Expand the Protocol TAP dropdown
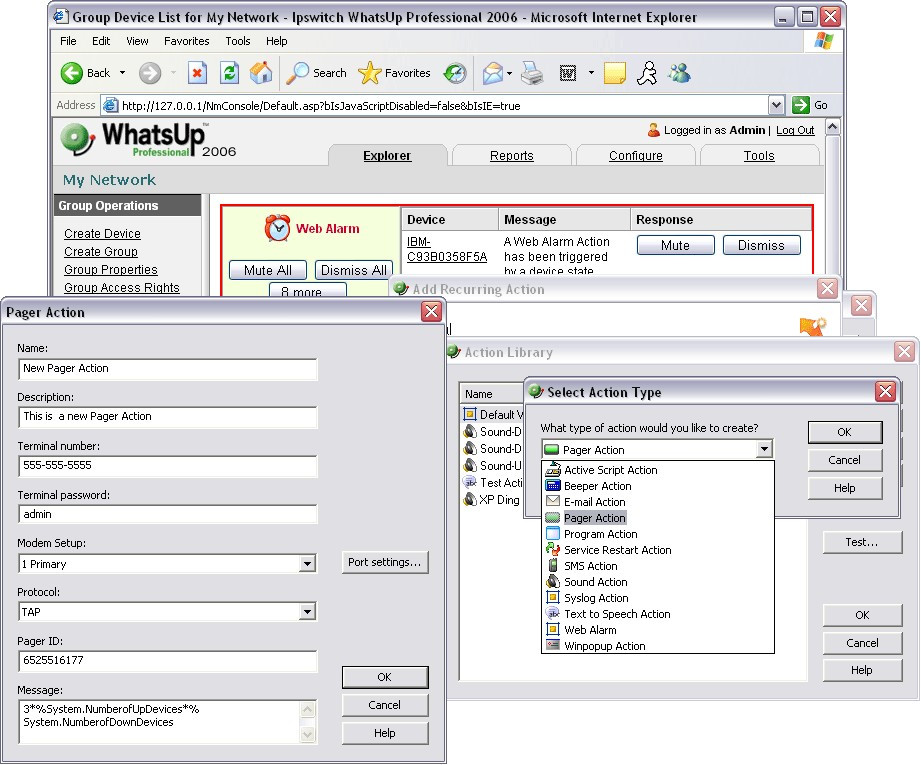 pos(307,612)
